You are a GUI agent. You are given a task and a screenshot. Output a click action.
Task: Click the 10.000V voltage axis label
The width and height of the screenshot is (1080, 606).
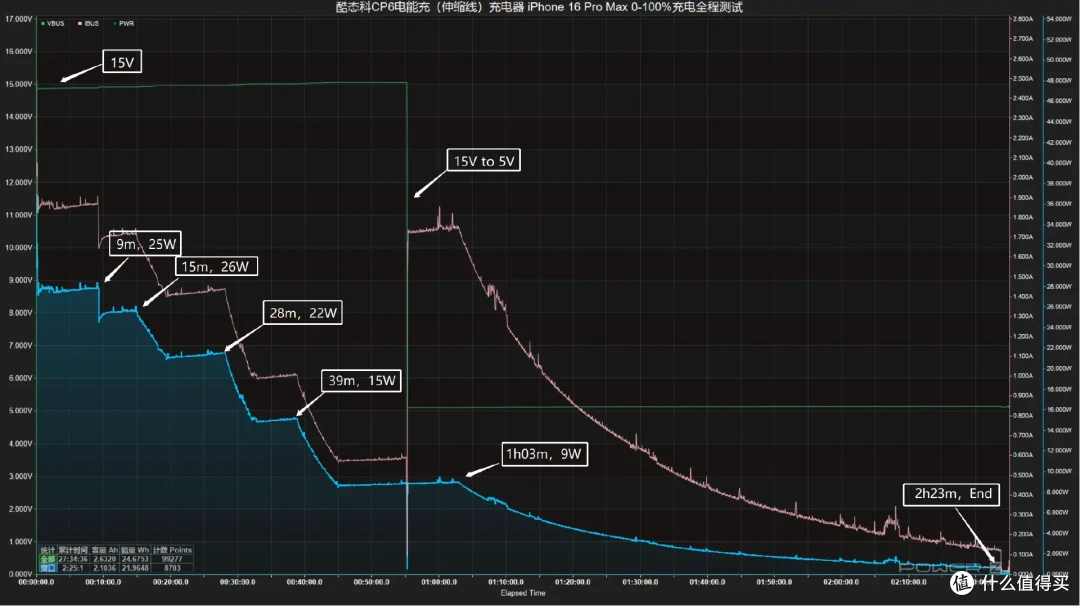(x=19, y=247)
